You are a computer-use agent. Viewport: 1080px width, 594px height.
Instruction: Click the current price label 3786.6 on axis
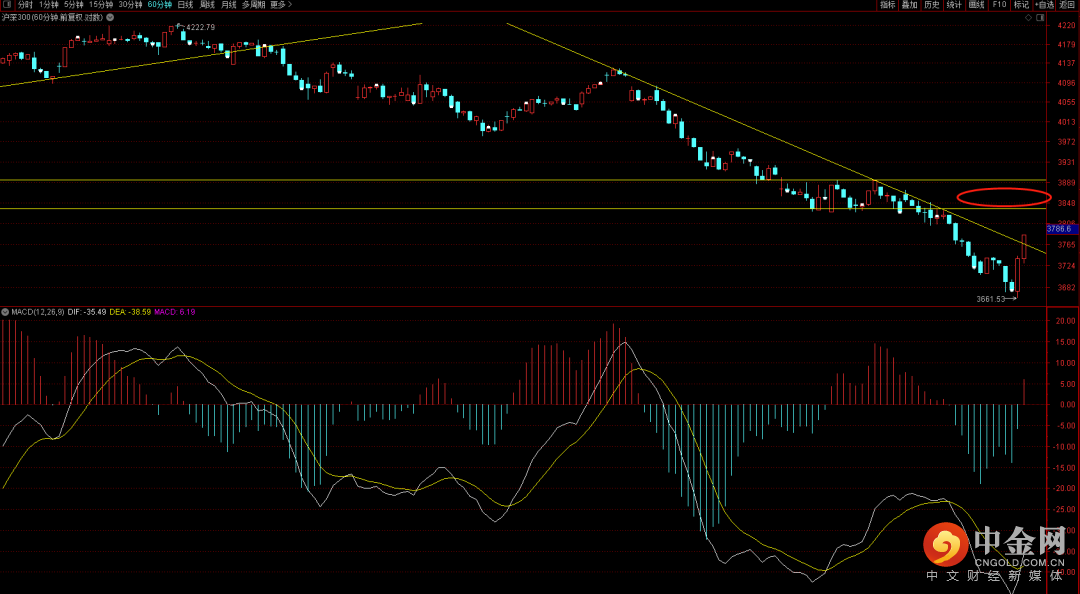point(1060,229)
